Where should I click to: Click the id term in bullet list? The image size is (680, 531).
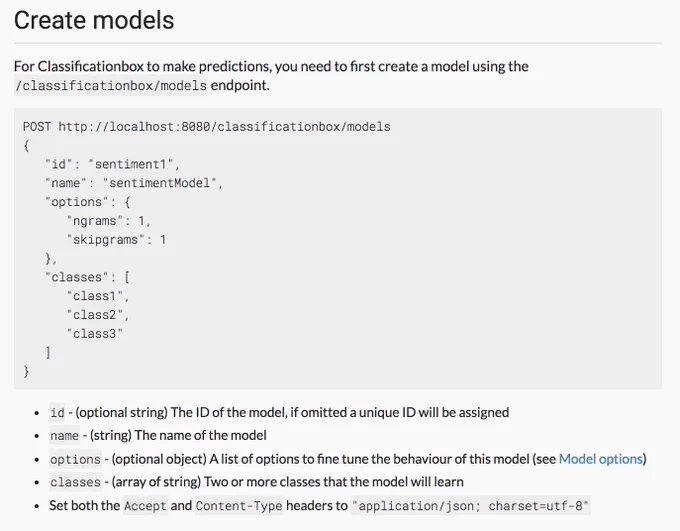point(57,413)
